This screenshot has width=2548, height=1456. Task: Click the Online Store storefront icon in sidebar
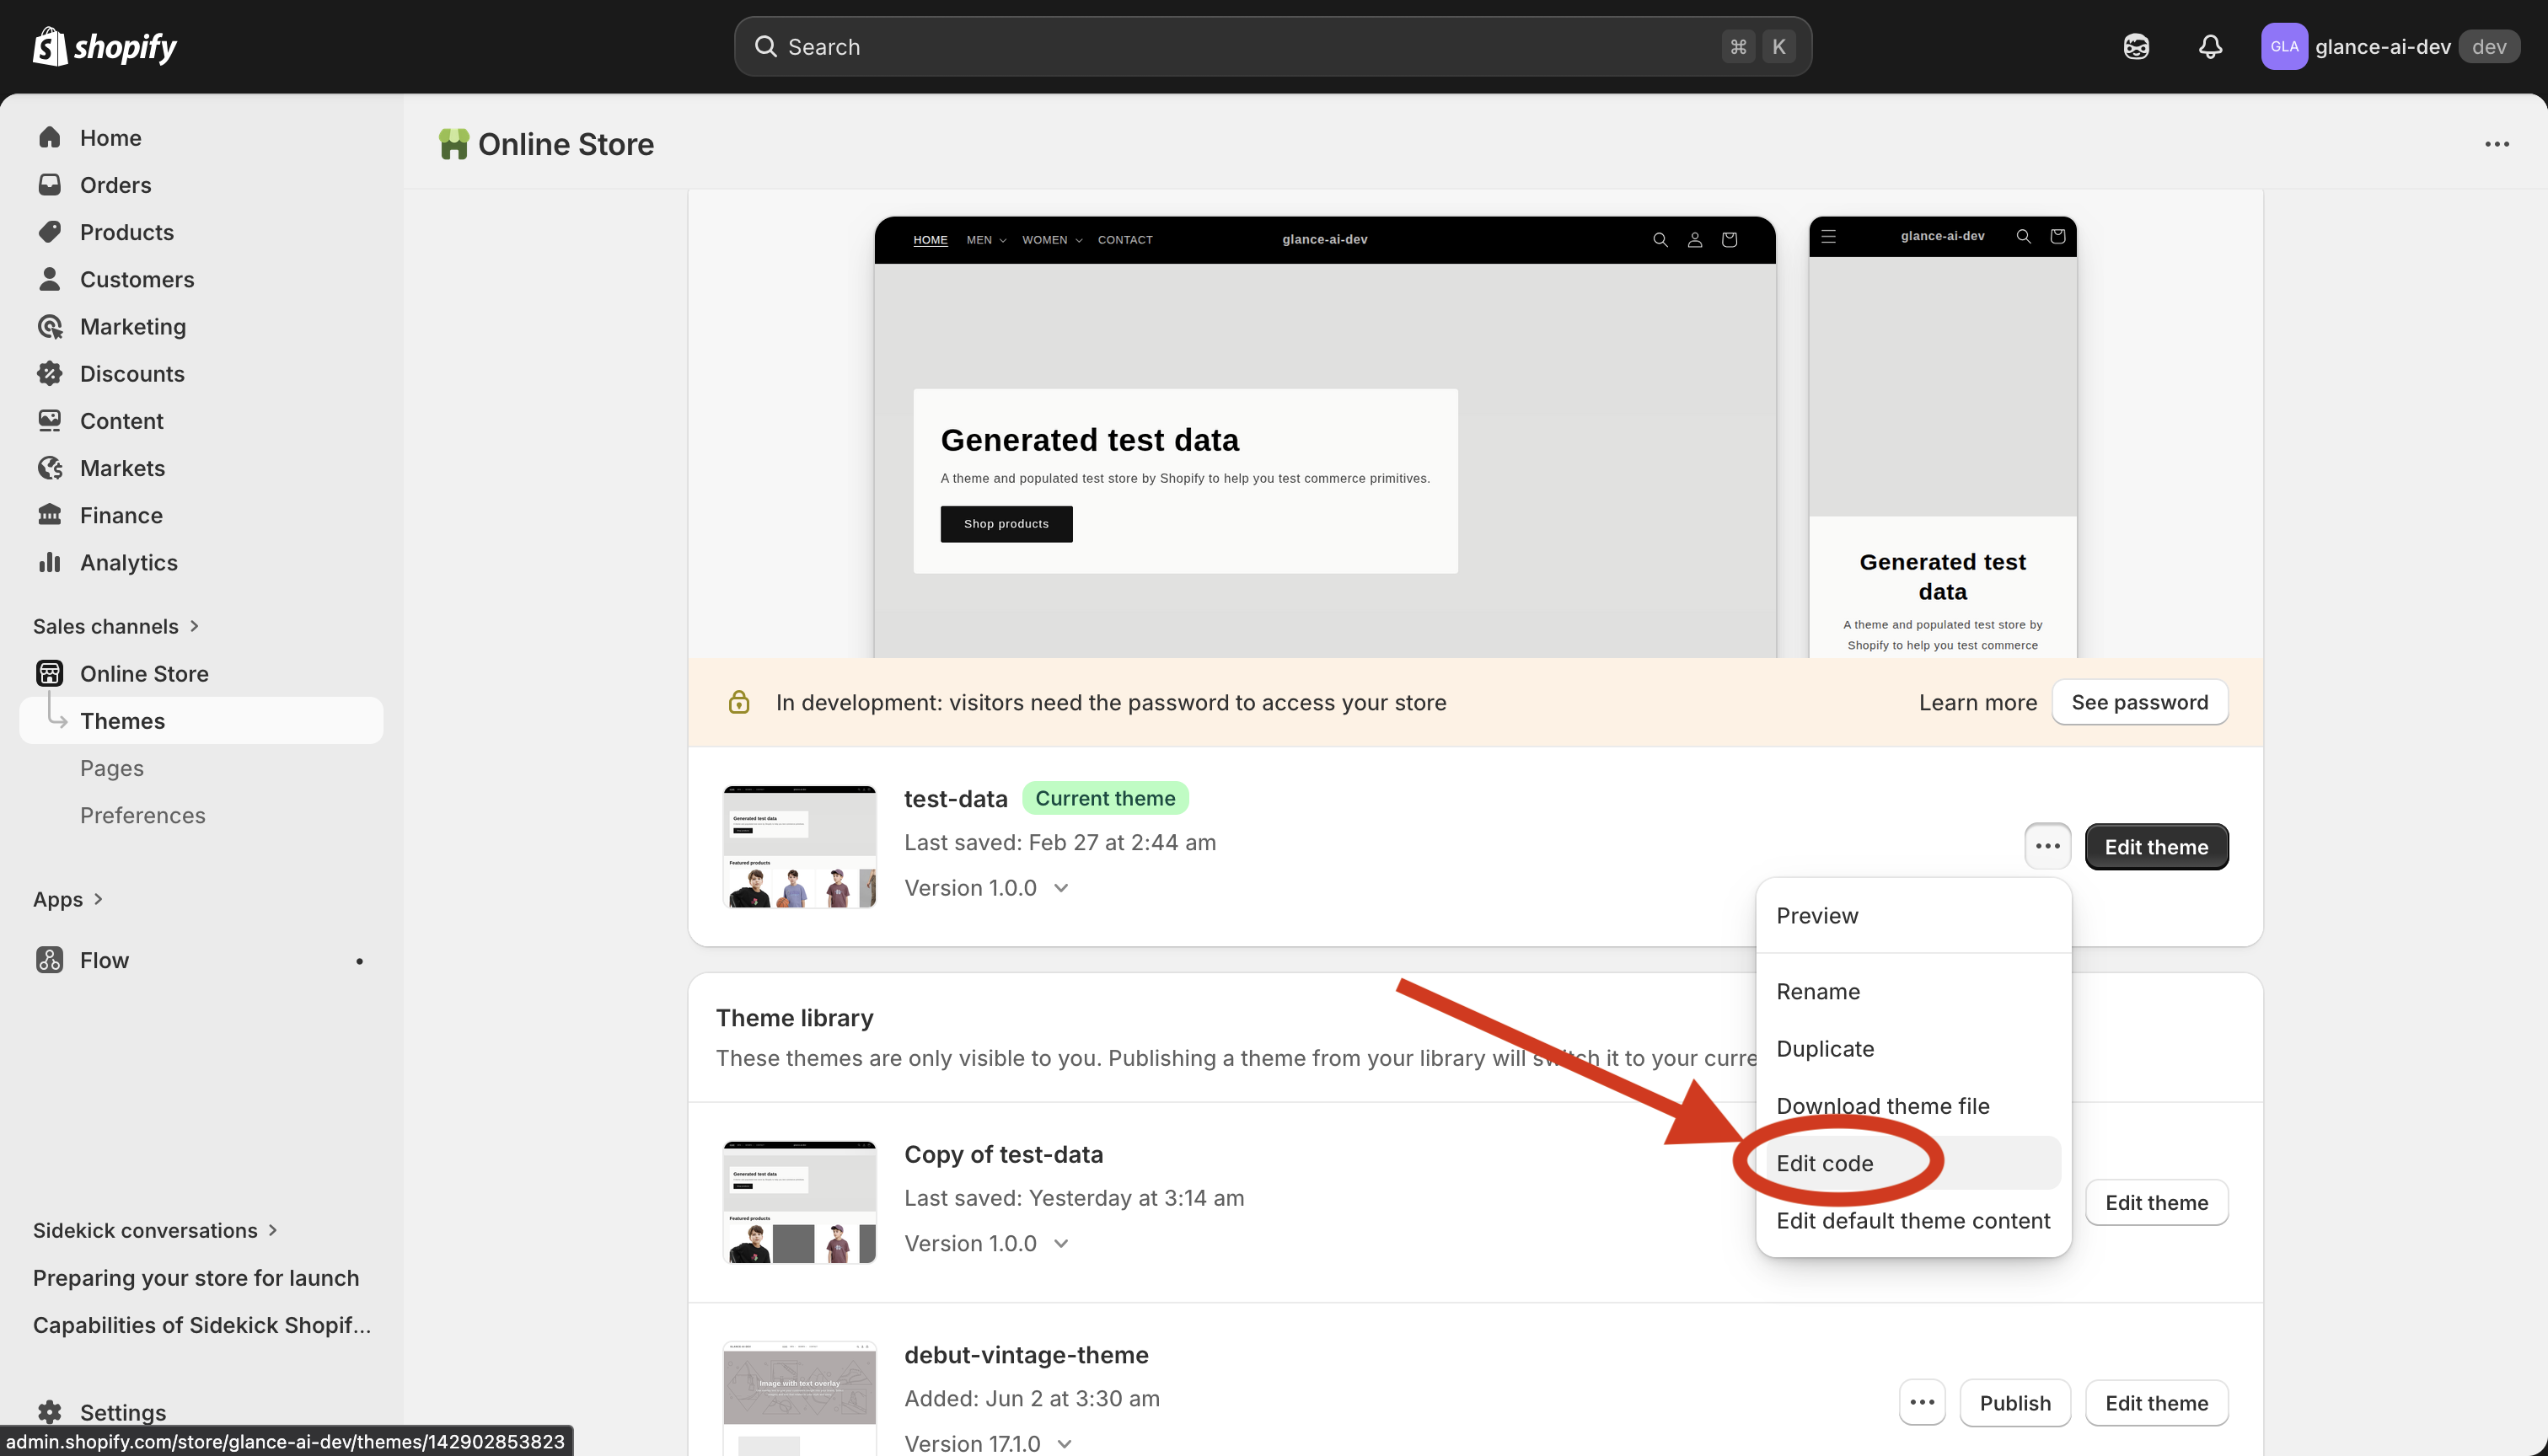(50, 673)
